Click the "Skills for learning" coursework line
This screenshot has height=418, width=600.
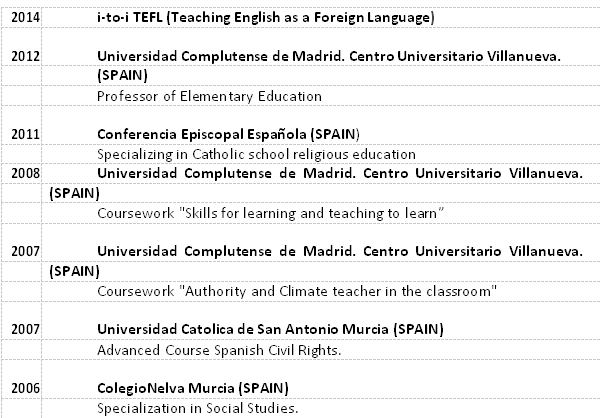[271, 212]
